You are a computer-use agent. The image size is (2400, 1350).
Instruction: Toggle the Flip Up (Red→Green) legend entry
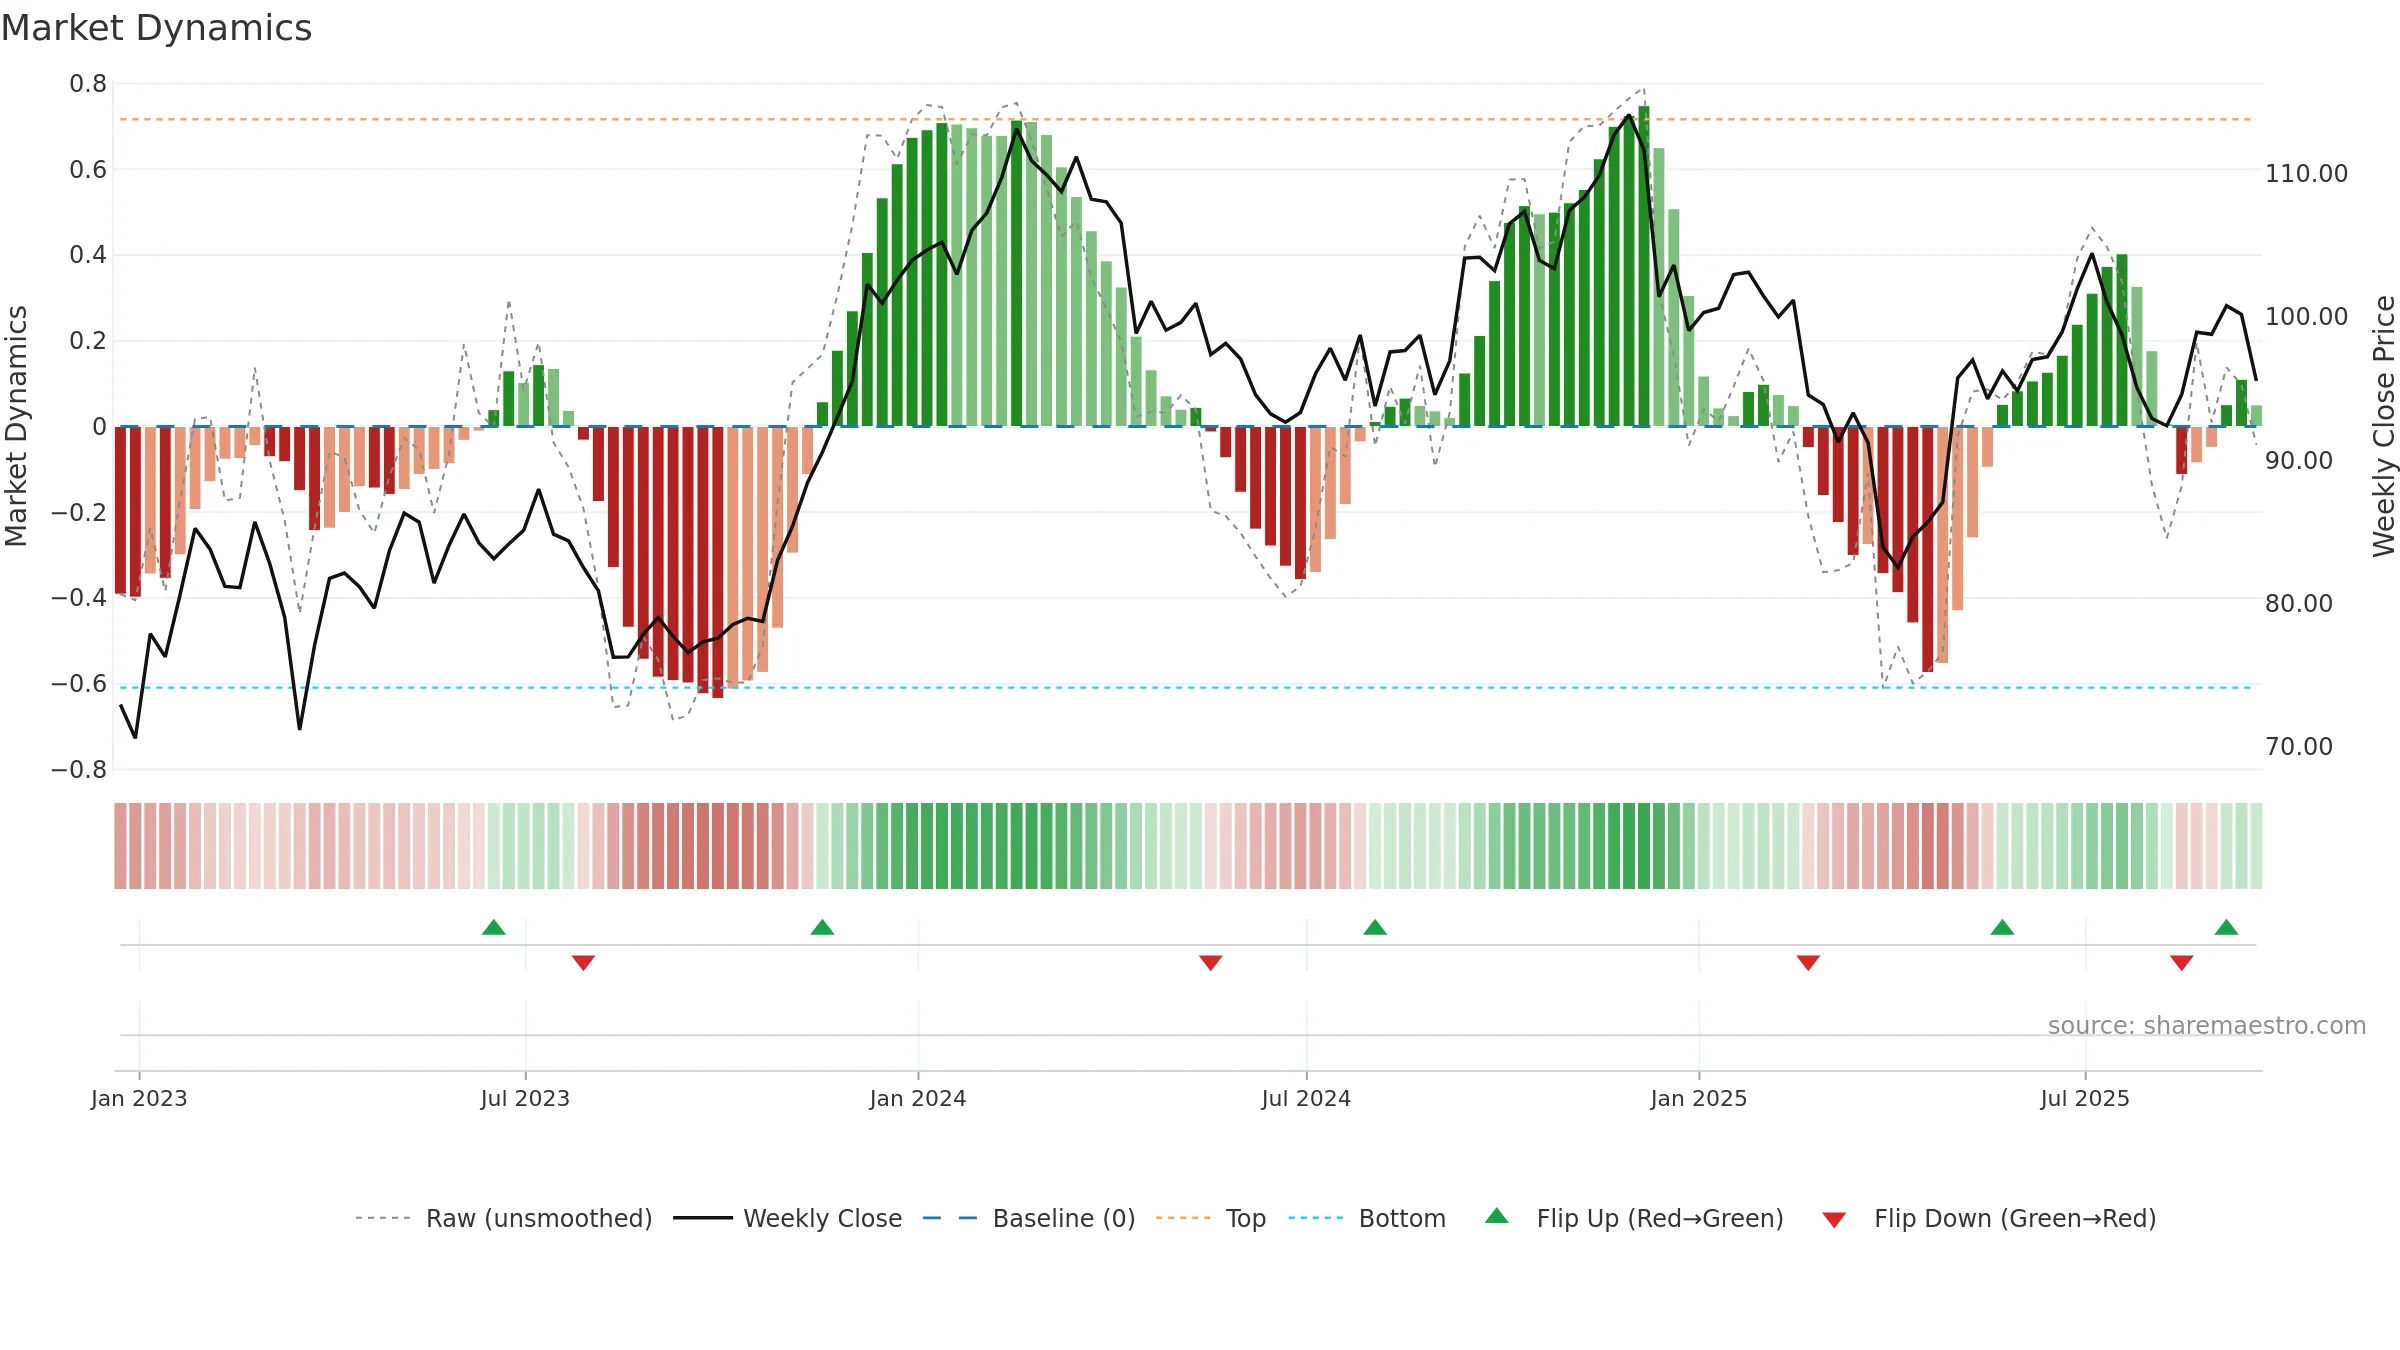pos(1634,1218)
